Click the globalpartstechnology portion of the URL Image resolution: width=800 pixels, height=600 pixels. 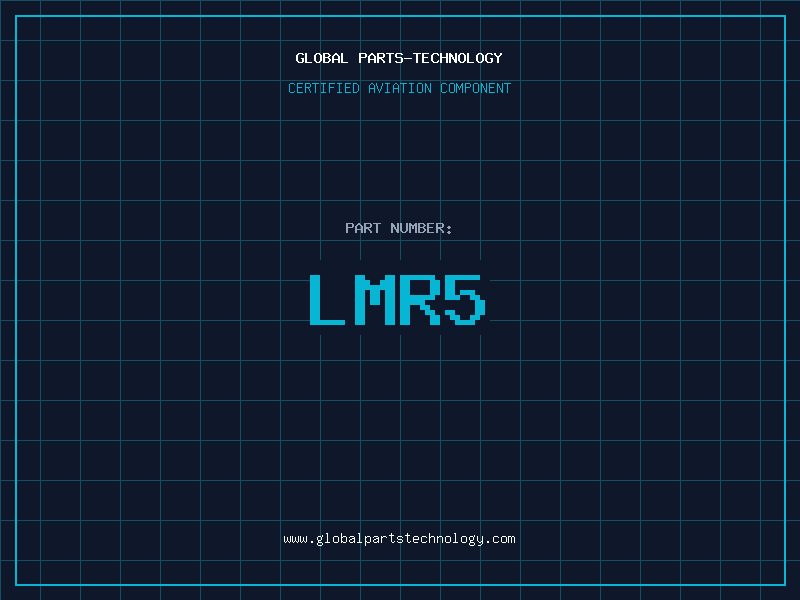(x=400, y=539)
